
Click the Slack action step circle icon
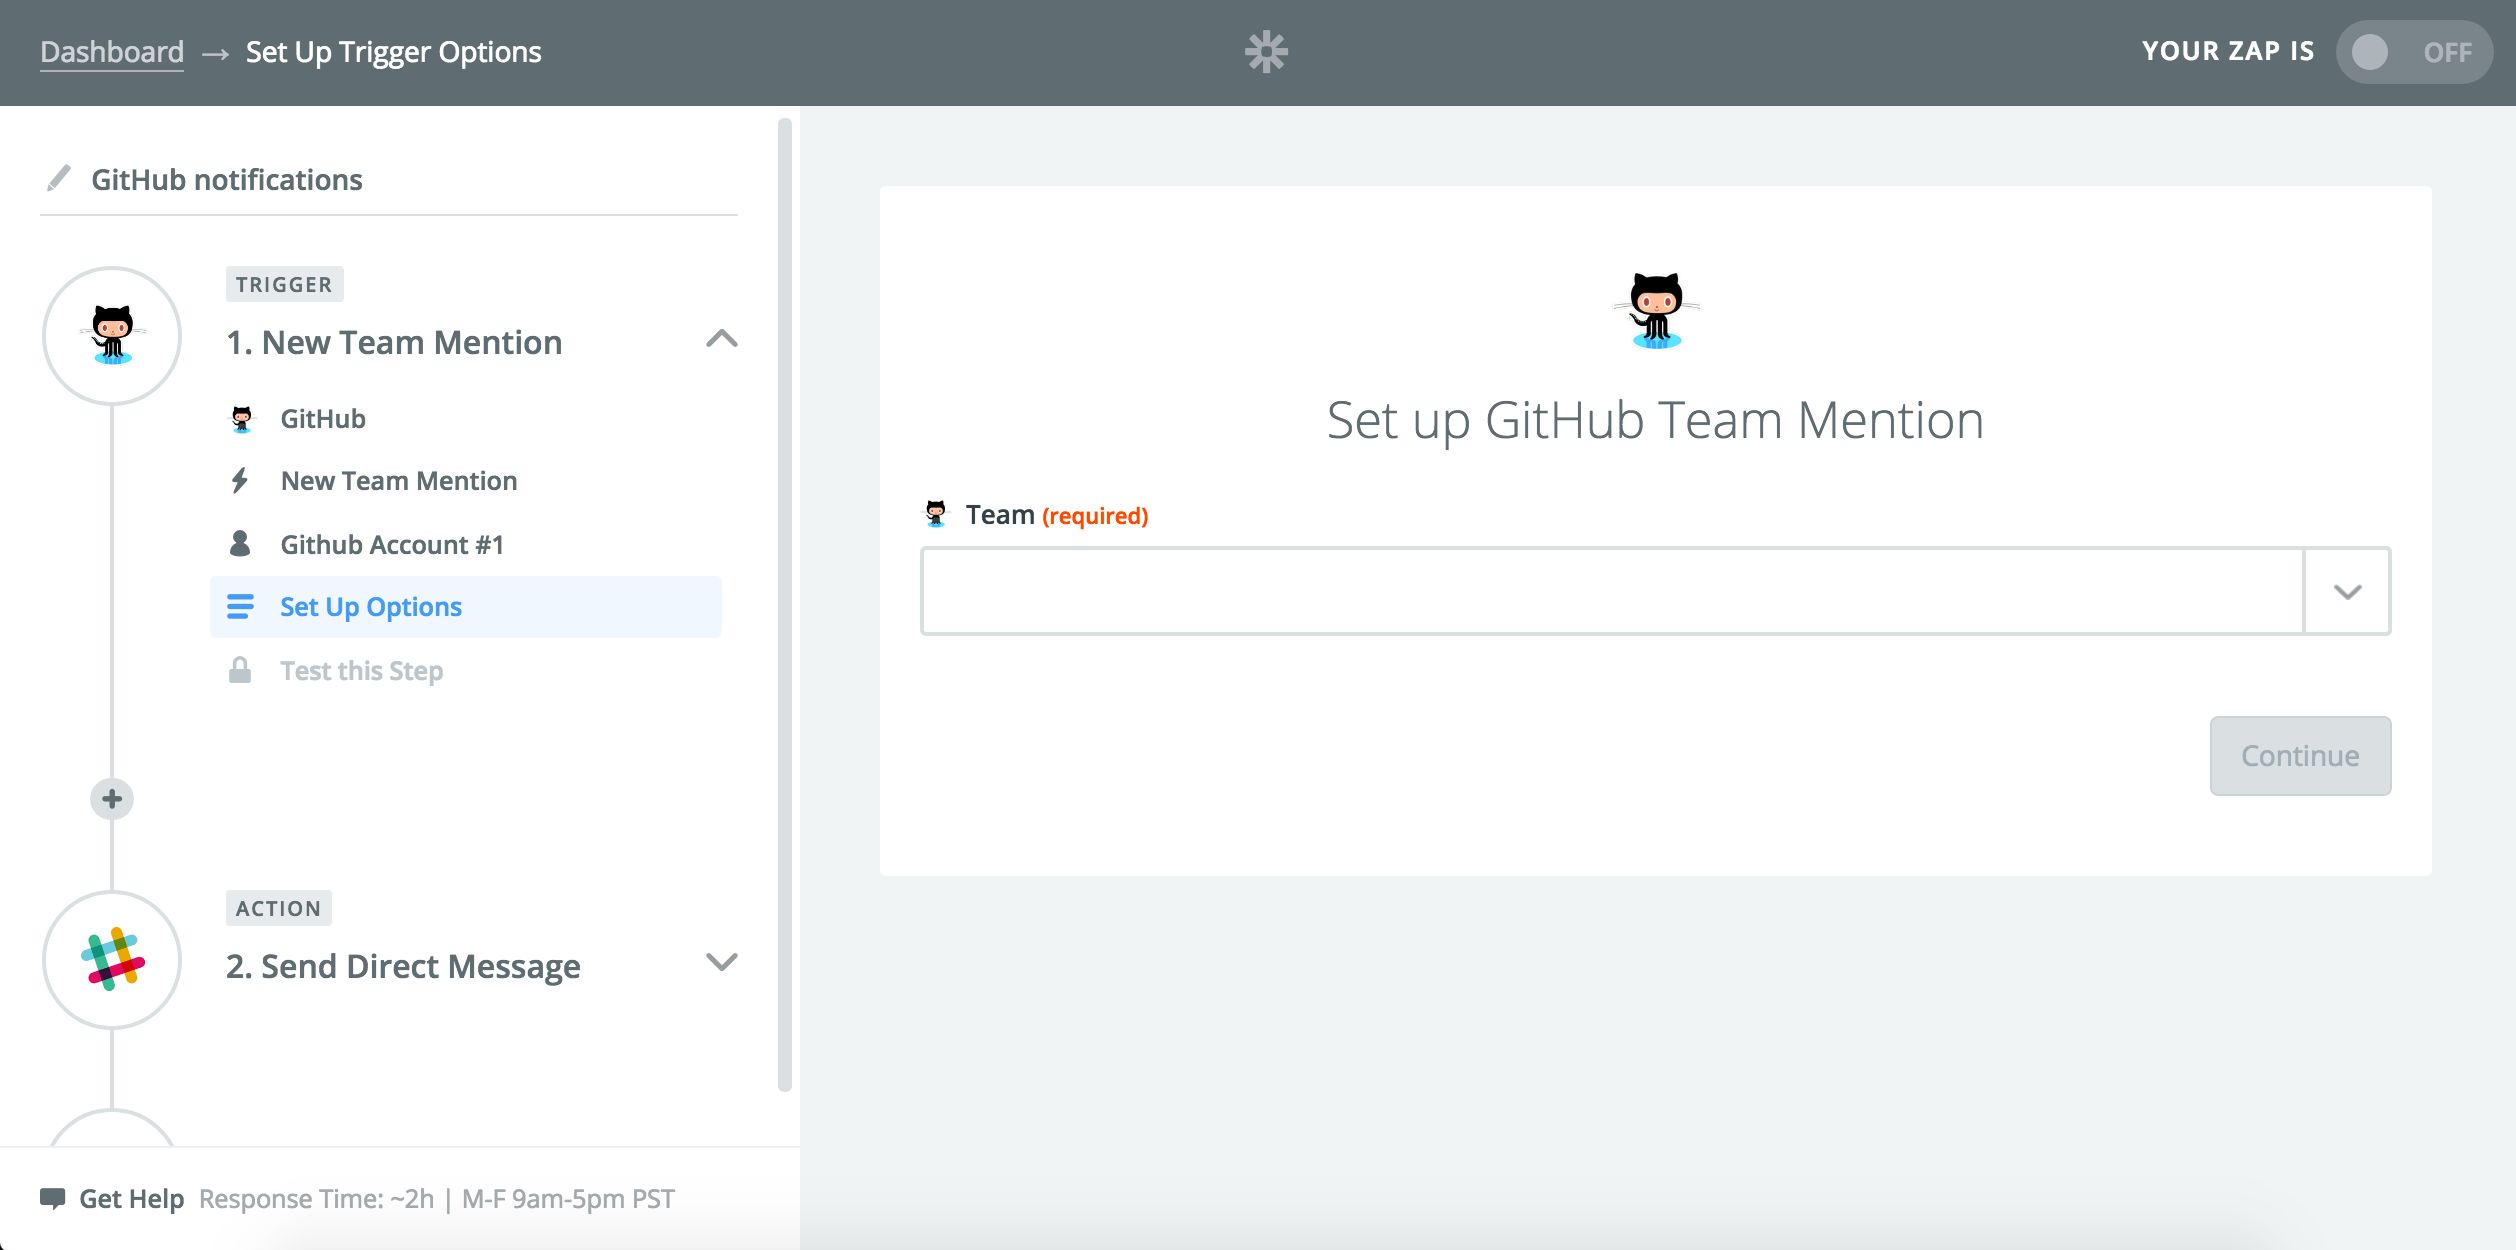[112, 960]
